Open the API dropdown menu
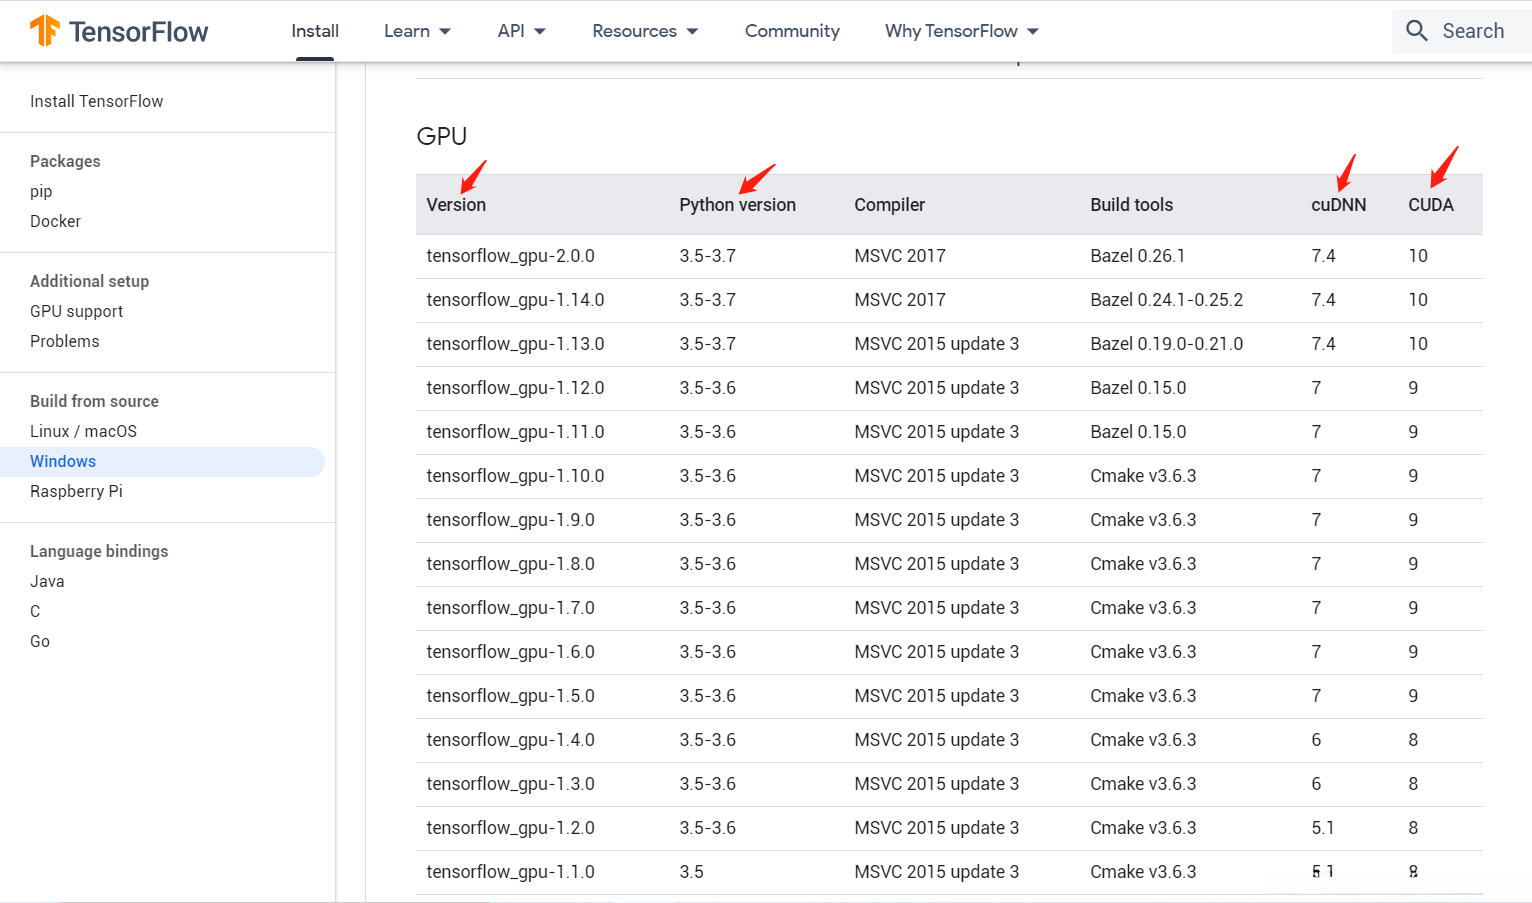The width and height of the screenshot is (1532, 903). pos(521,31)
